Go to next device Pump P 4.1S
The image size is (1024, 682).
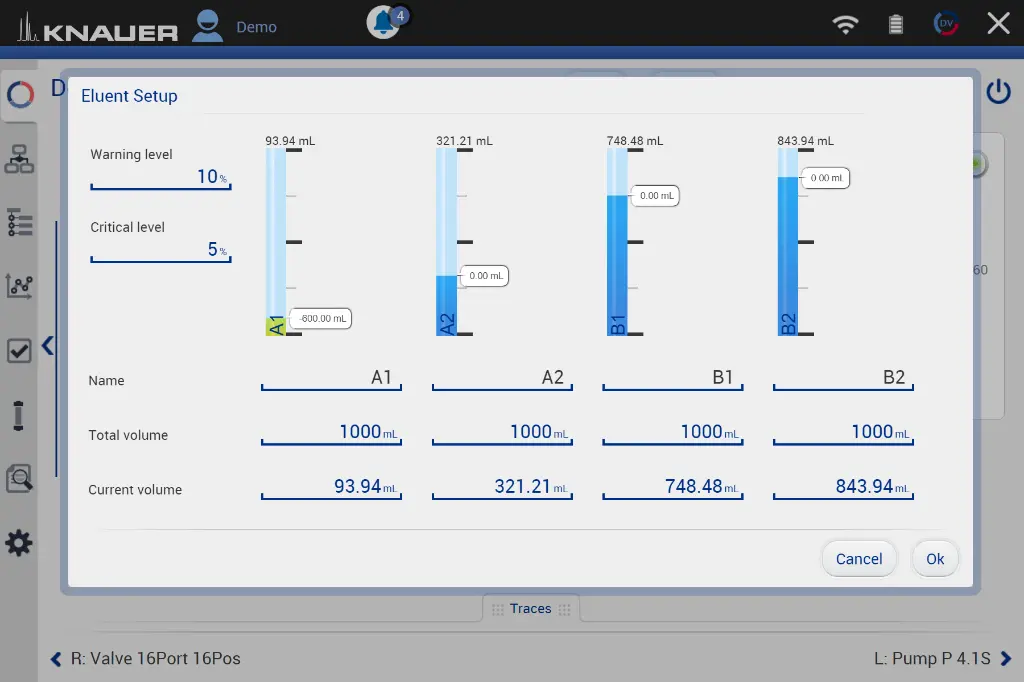(1006, 659)
